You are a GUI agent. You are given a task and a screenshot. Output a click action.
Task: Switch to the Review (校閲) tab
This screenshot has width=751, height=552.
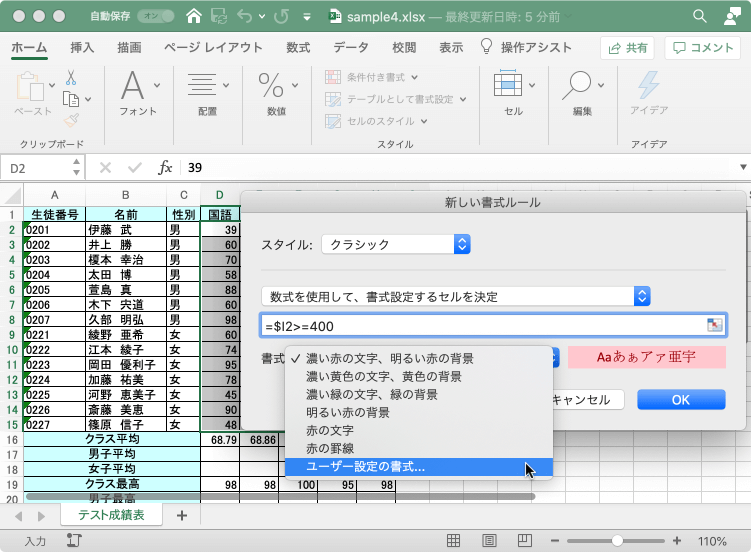click(x=404, y=47)
